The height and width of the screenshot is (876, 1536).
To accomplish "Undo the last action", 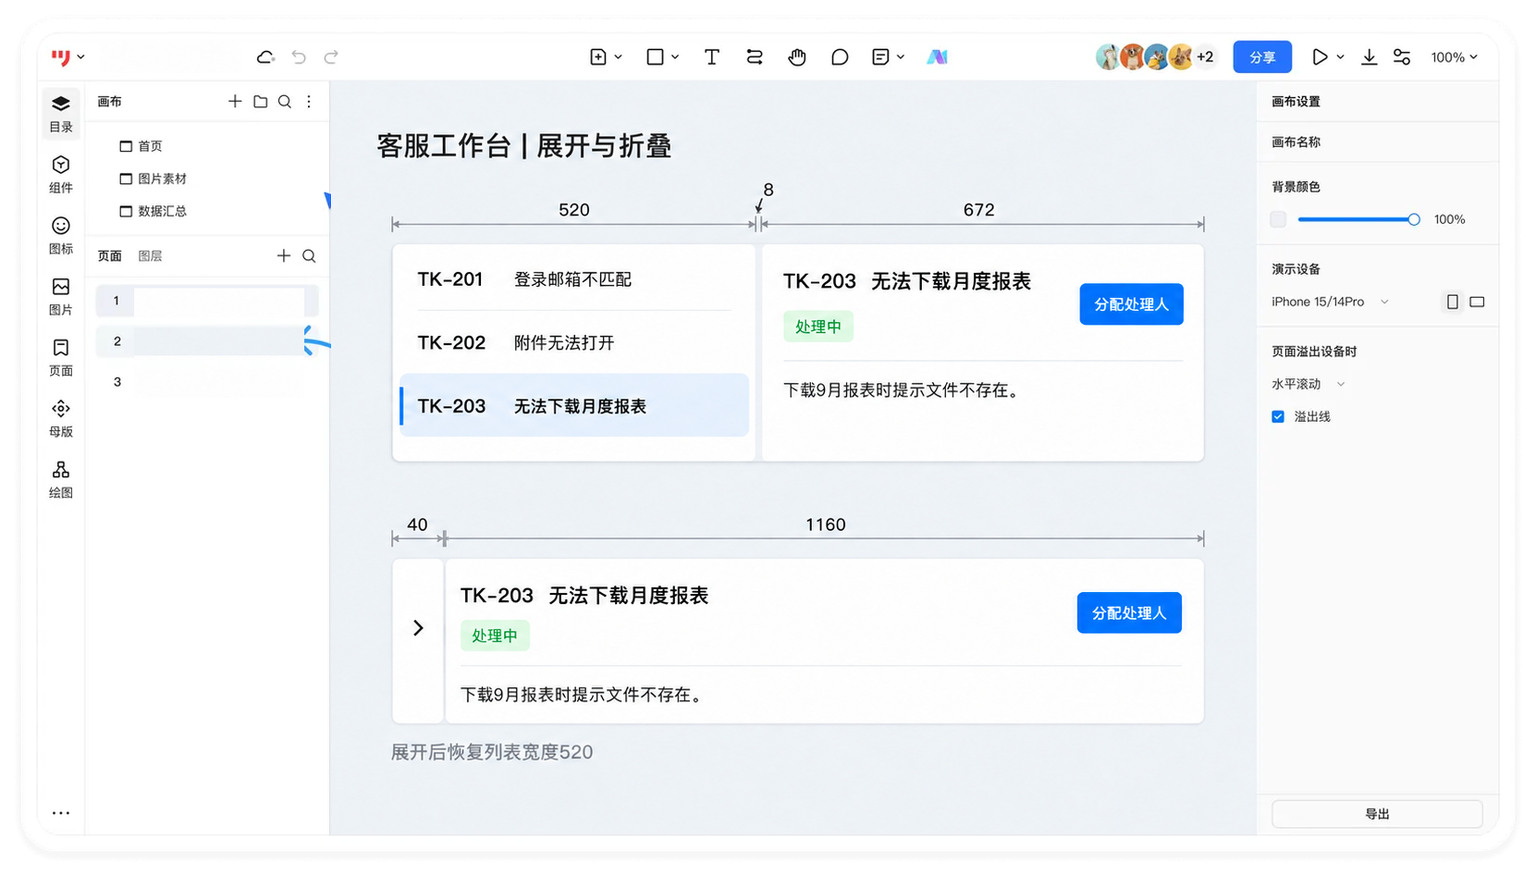I will click(298, 57).
